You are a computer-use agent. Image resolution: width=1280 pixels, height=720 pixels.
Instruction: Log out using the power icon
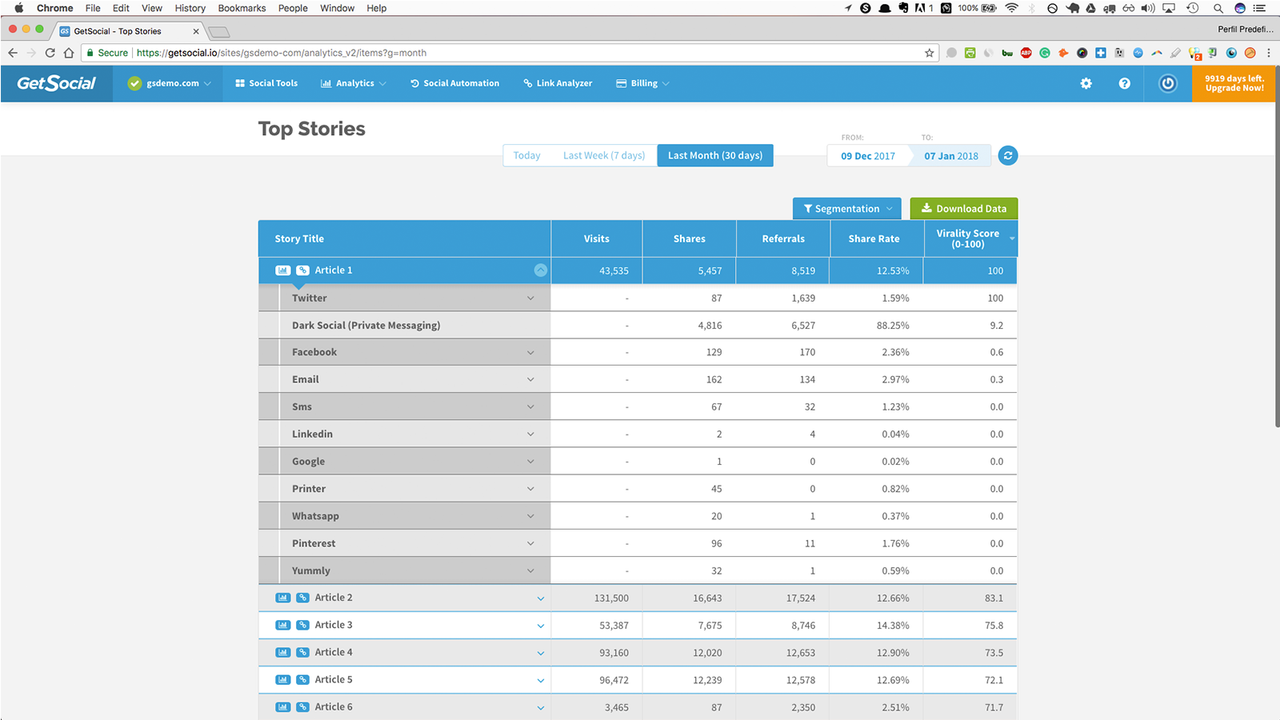coord(1167,83)
